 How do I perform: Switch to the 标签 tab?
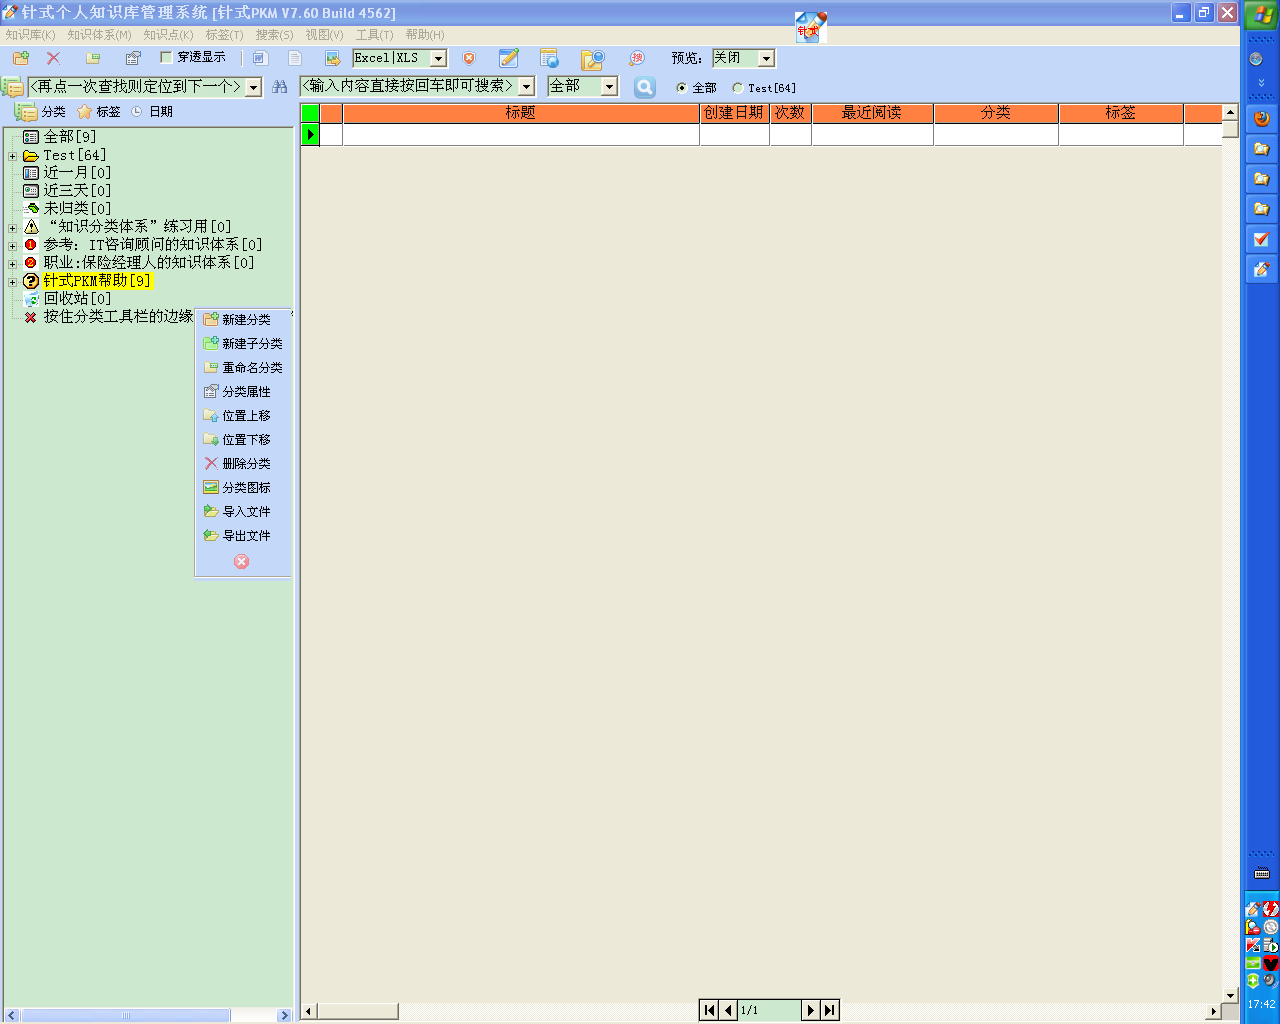[100, 112]
